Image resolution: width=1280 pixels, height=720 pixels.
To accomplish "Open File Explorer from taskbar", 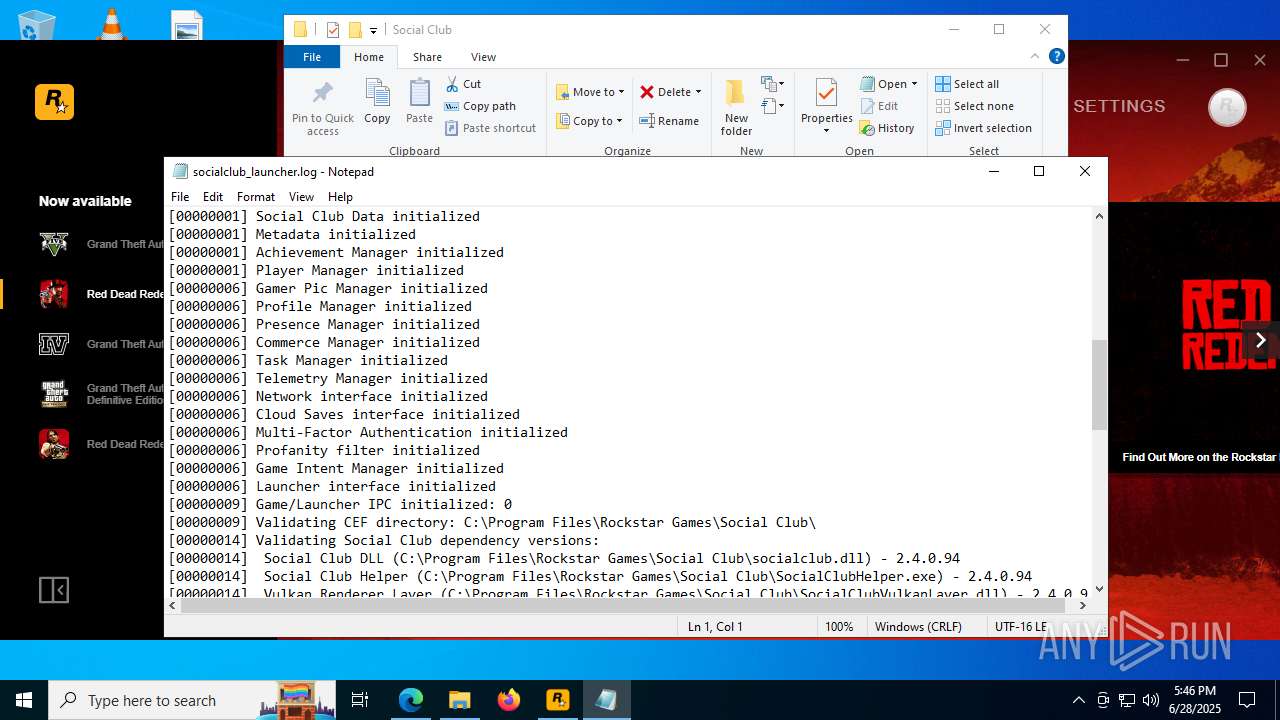I will (x=459, y=700).
